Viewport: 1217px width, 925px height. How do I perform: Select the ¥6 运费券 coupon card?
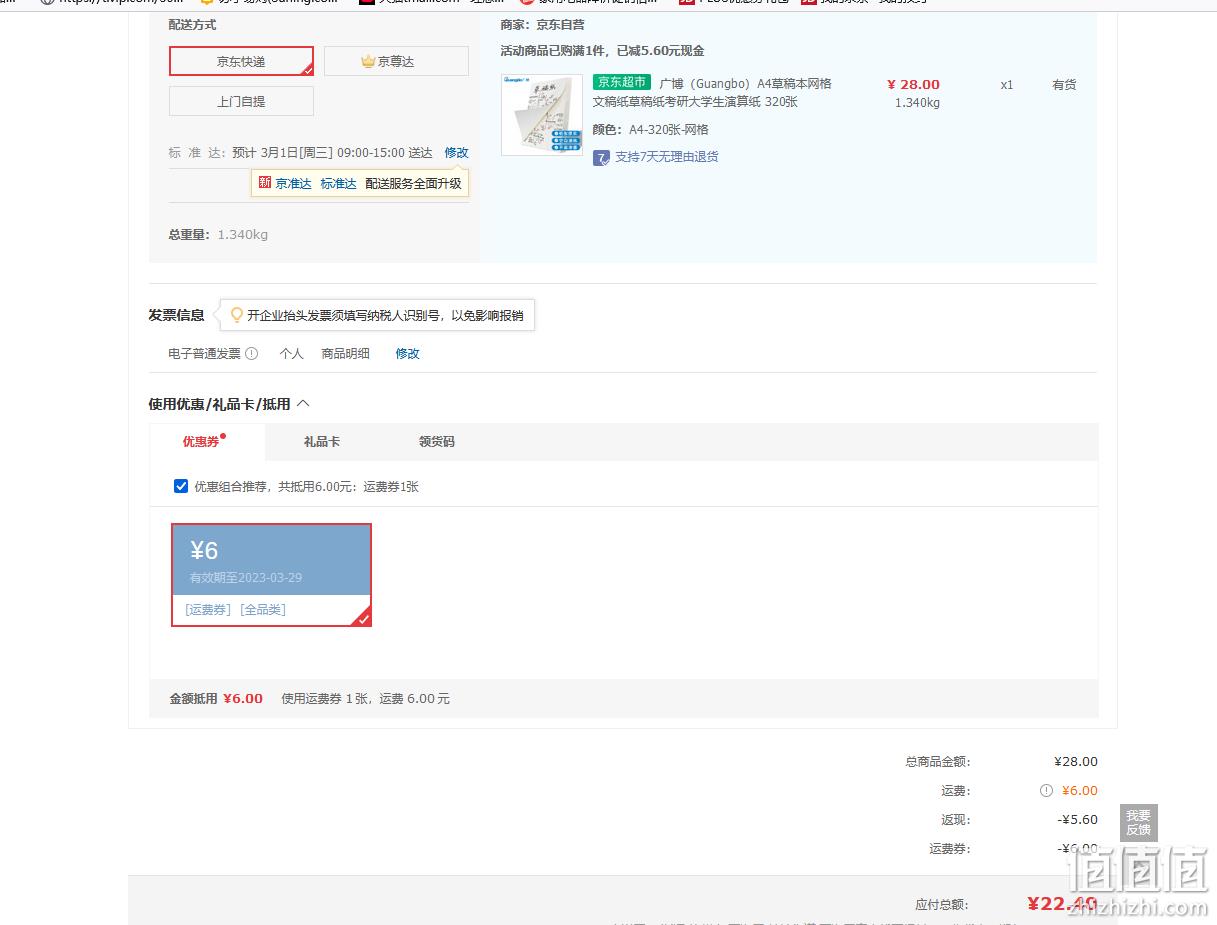[x=271, y=575]
